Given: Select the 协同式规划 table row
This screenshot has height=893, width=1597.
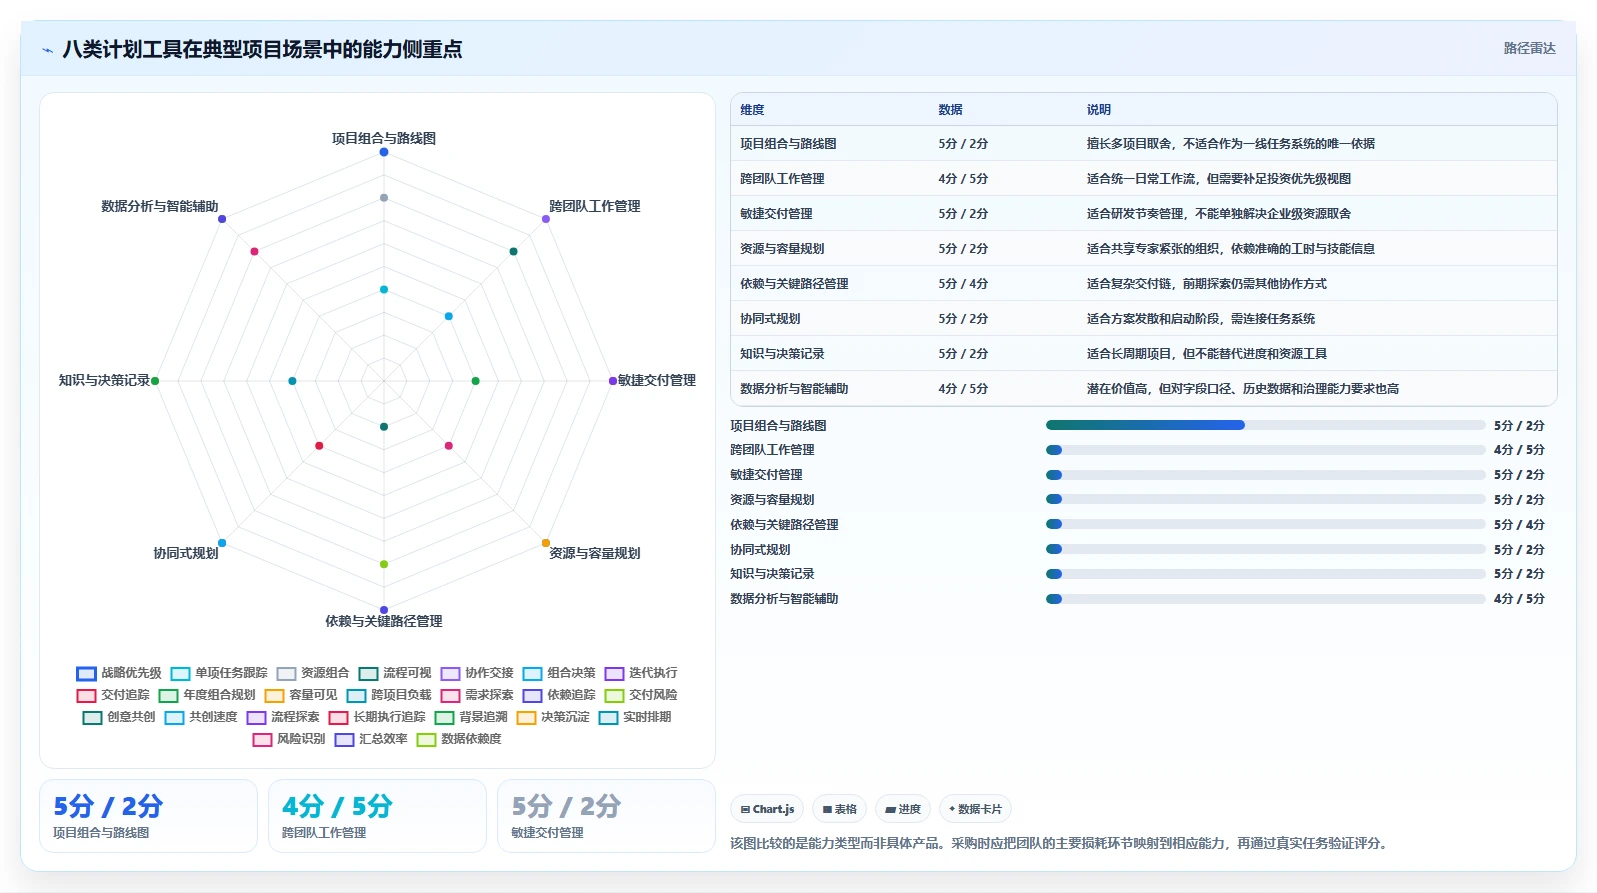Looking at the screenshot, I should click(x=1144, y=319).
